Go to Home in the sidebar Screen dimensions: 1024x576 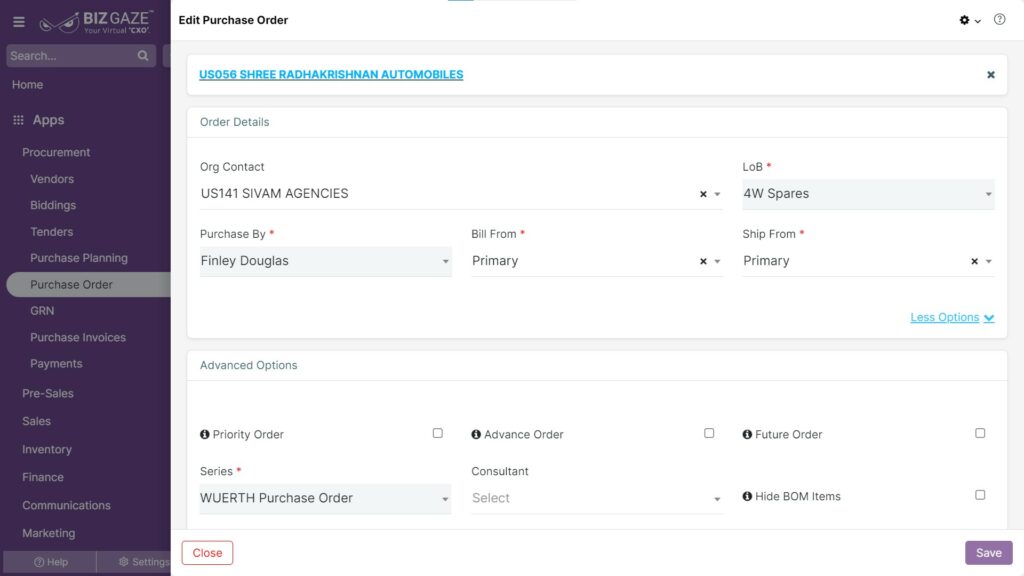tap(27, 85)
